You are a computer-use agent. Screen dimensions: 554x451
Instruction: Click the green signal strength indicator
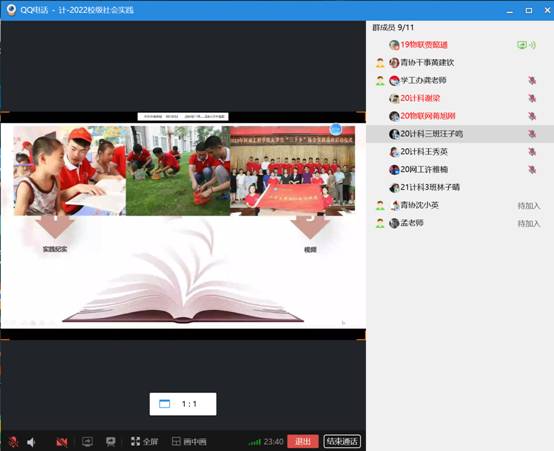(x=254, y=442)
